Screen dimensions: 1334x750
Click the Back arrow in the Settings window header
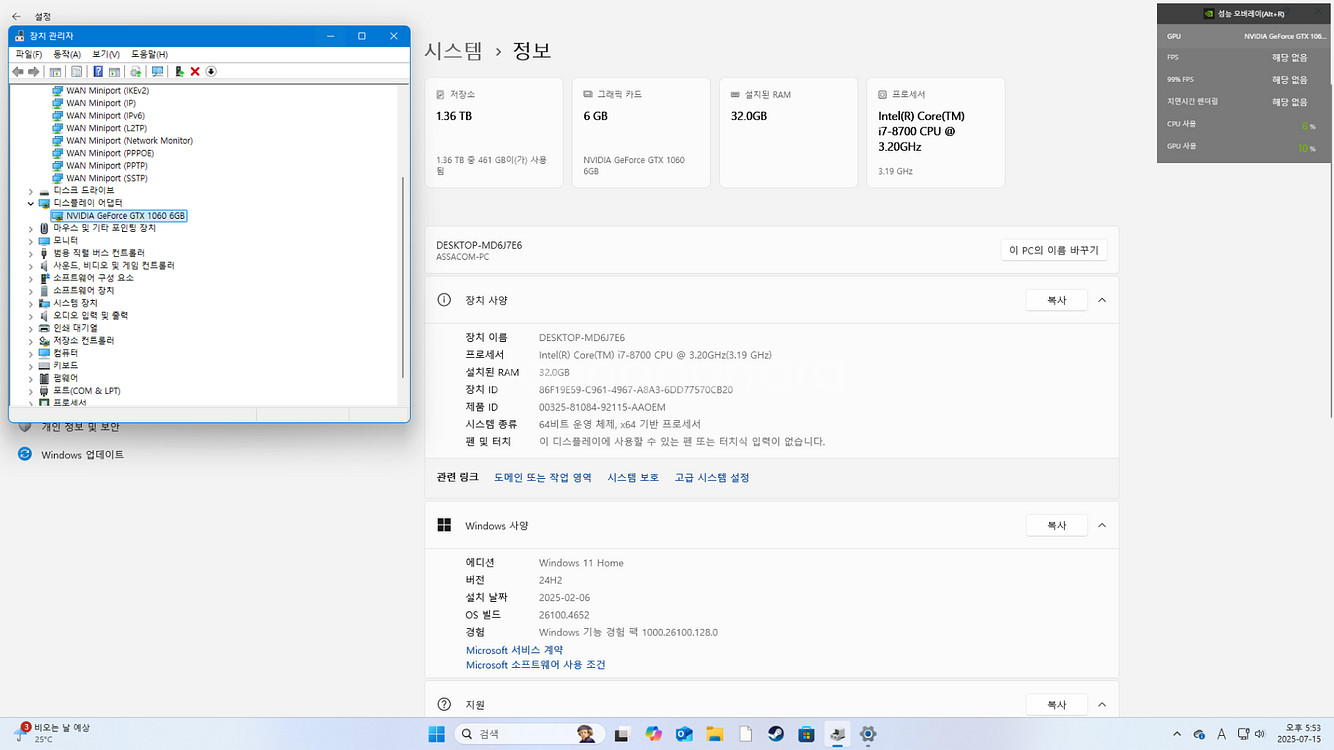click(16, 16)
